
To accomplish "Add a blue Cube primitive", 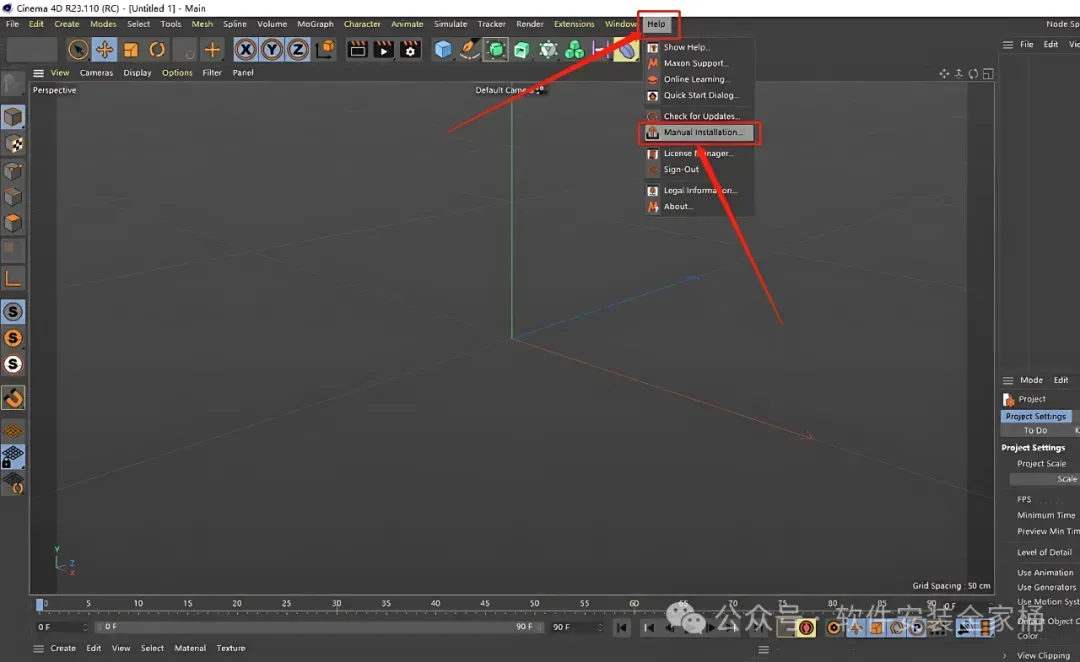I will (443, 50).
